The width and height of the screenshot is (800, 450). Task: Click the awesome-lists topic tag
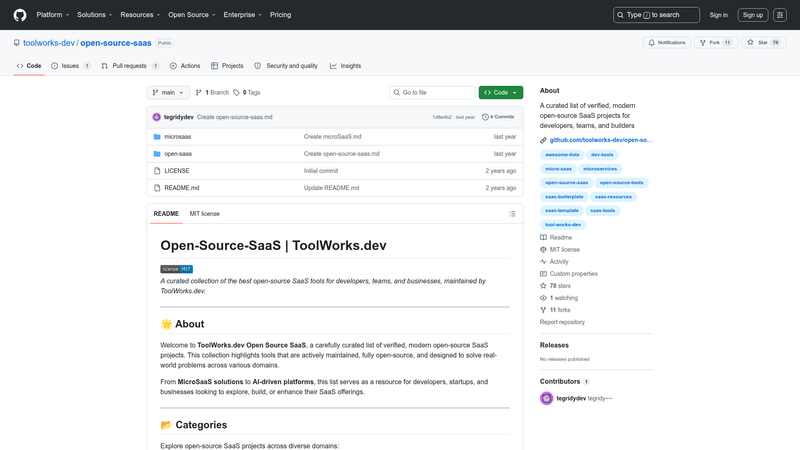coord(562,155)
